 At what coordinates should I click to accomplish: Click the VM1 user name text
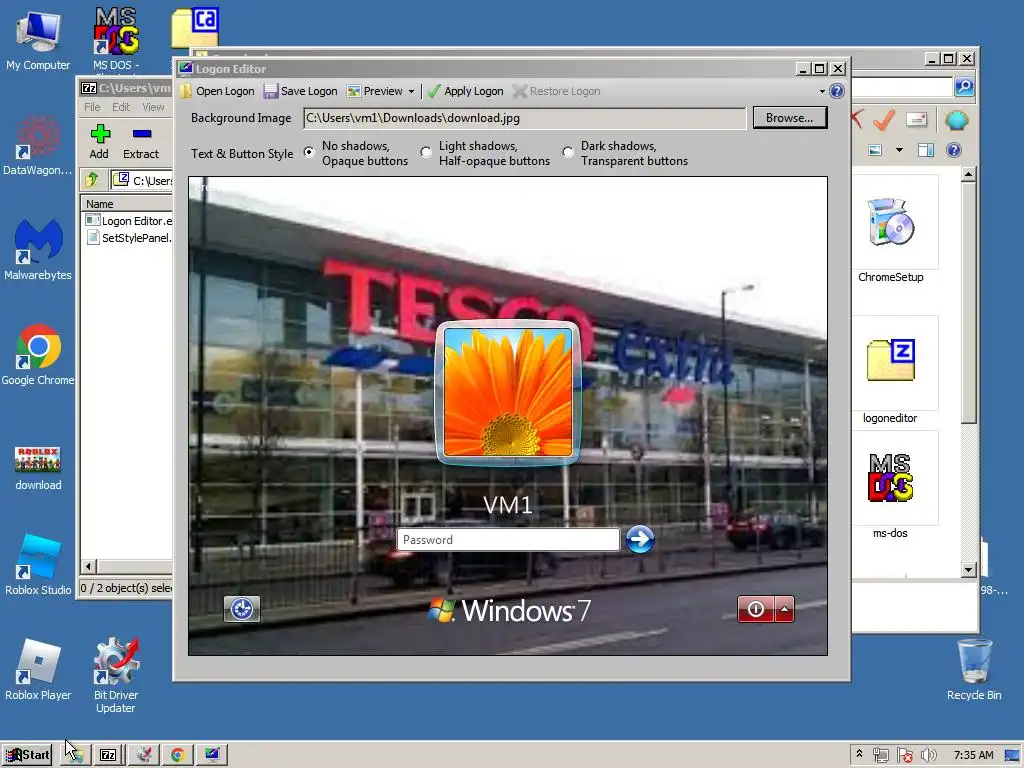[508, 505]
